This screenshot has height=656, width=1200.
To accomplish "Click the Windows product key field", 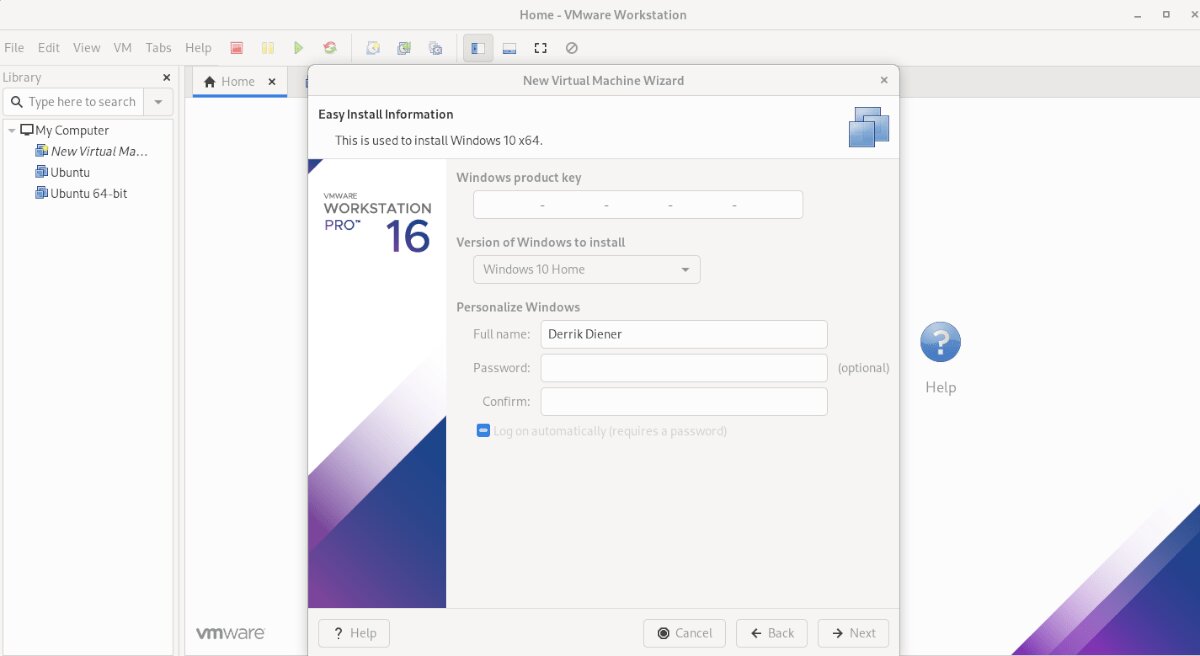I will [637, 204].
